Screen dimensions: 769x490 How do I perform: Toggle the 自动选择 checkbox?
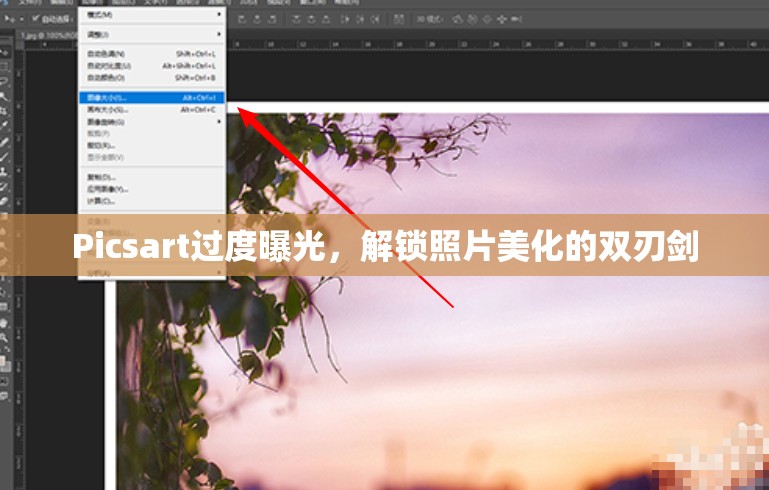tap(35, 19)
